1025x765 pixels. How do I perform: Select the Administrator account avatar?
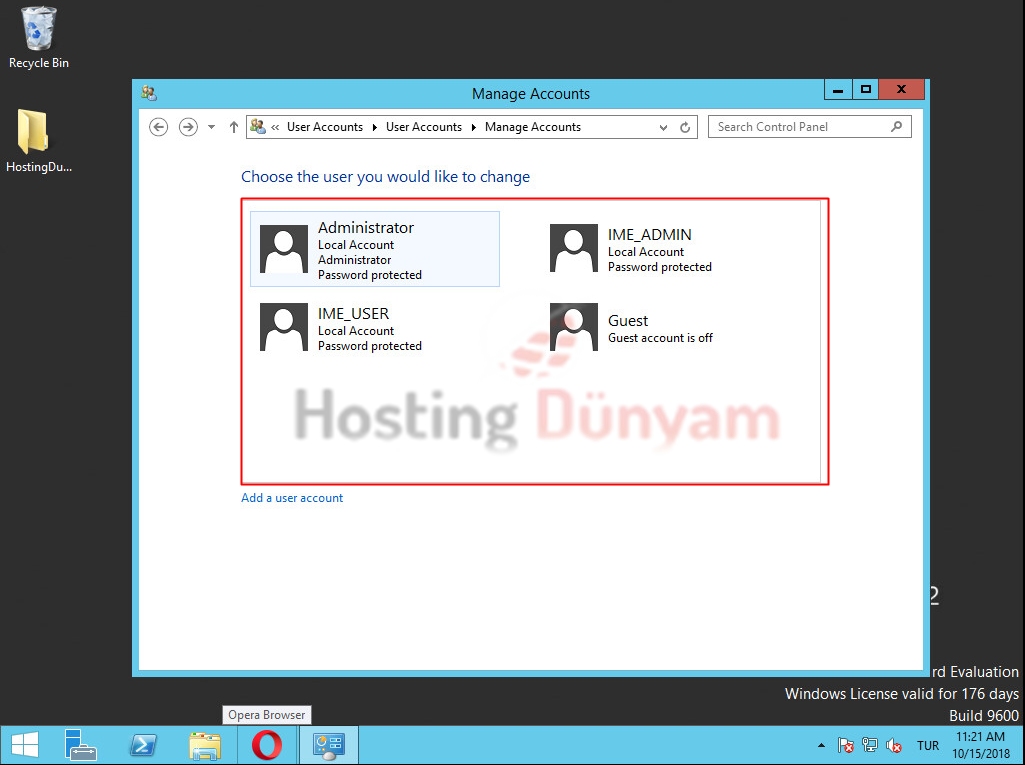pyautogui.click(x=284, y=249)
